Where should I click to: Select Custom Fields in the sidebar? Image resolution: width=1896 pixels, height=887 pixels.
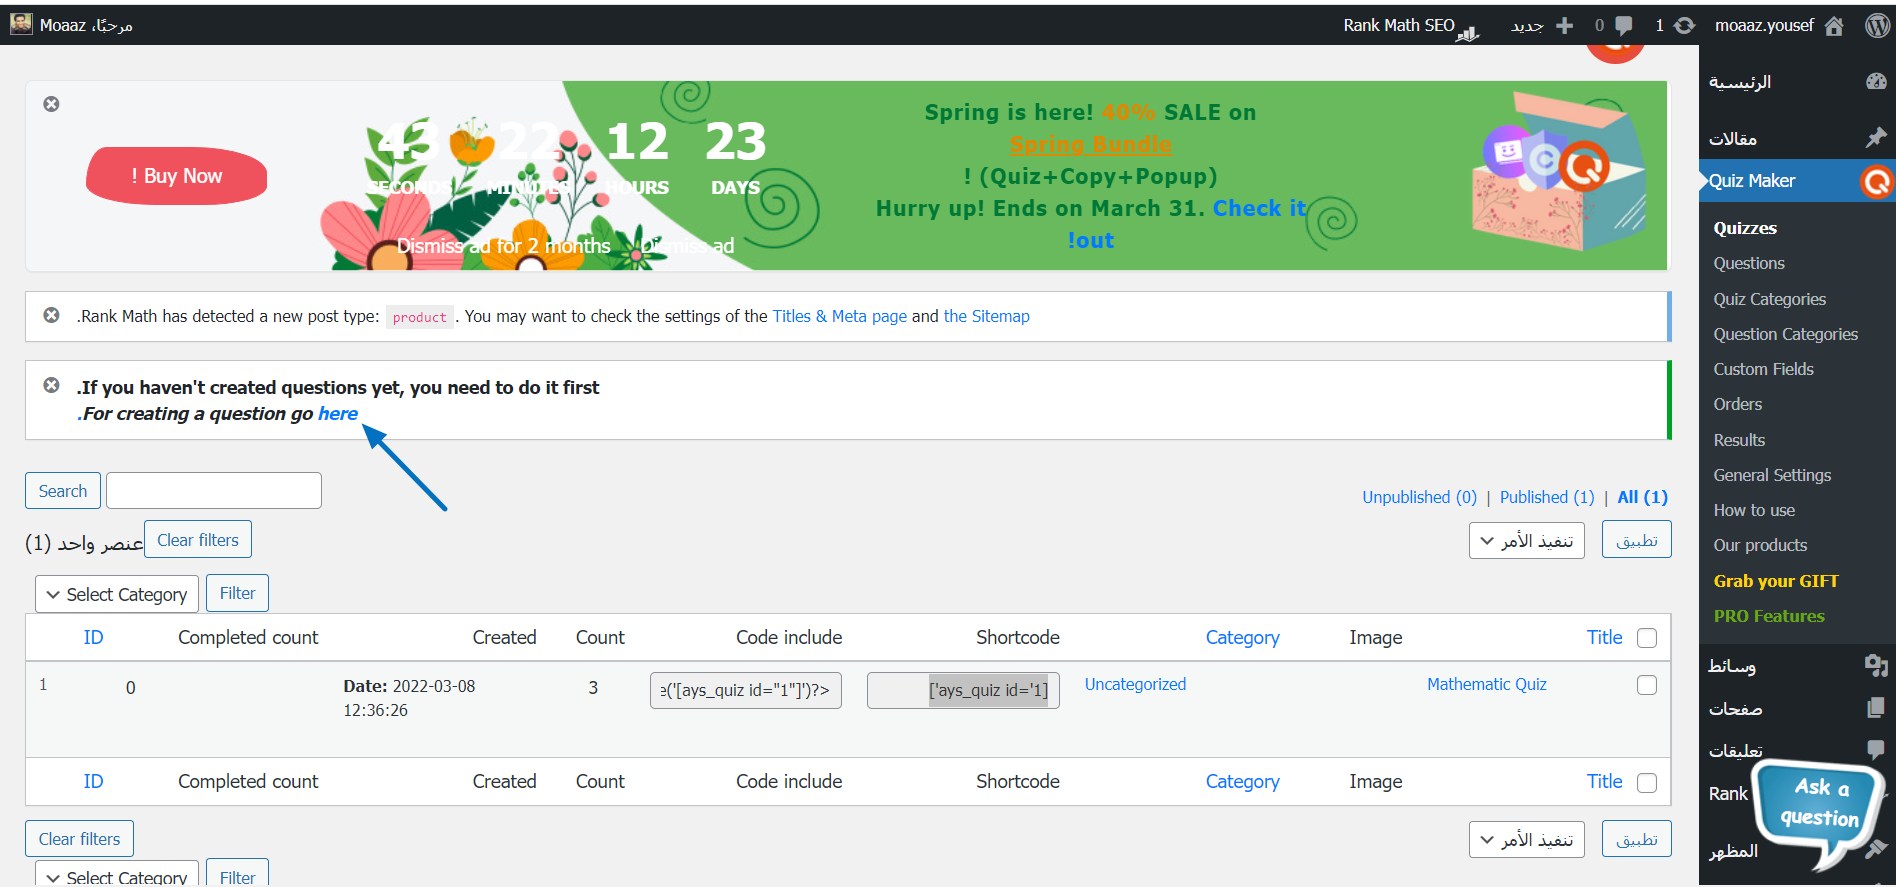(x=1763, y=369)
